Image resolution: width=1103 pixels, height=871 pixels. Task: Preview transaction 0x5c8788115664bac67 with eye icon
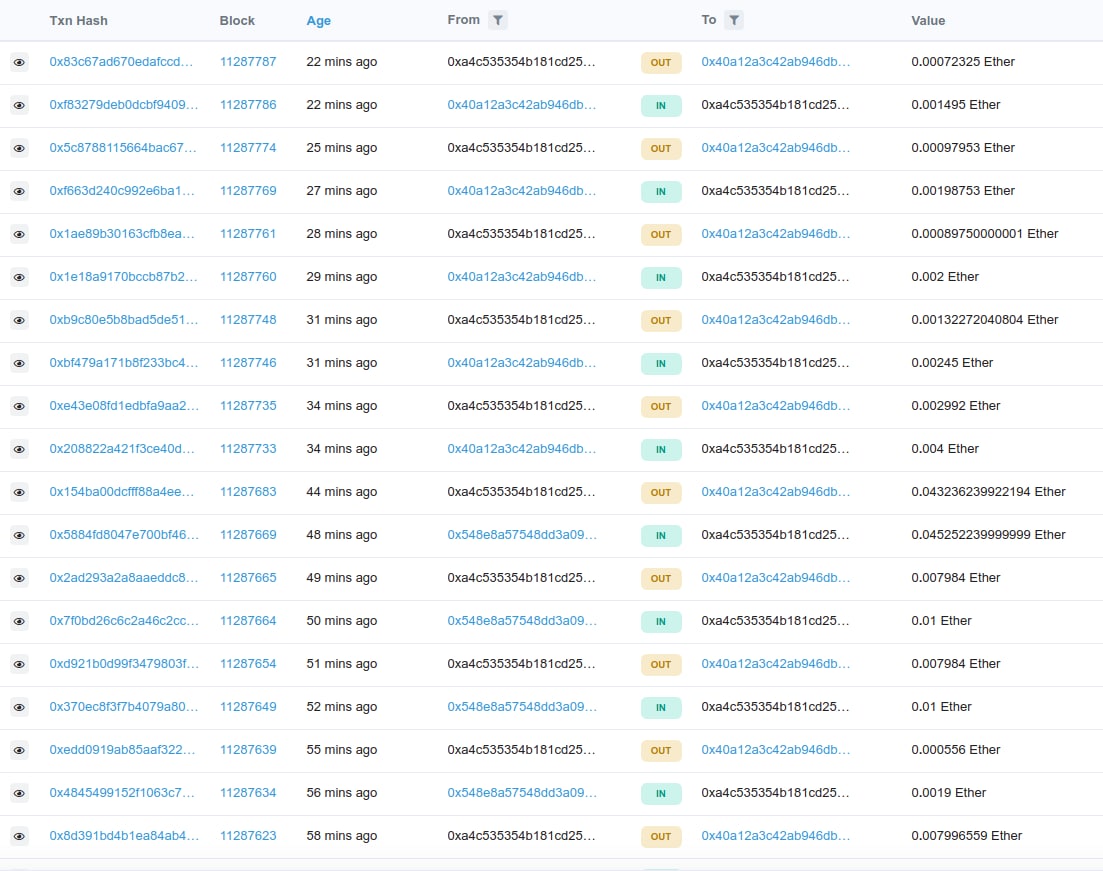tap(20, 148)
